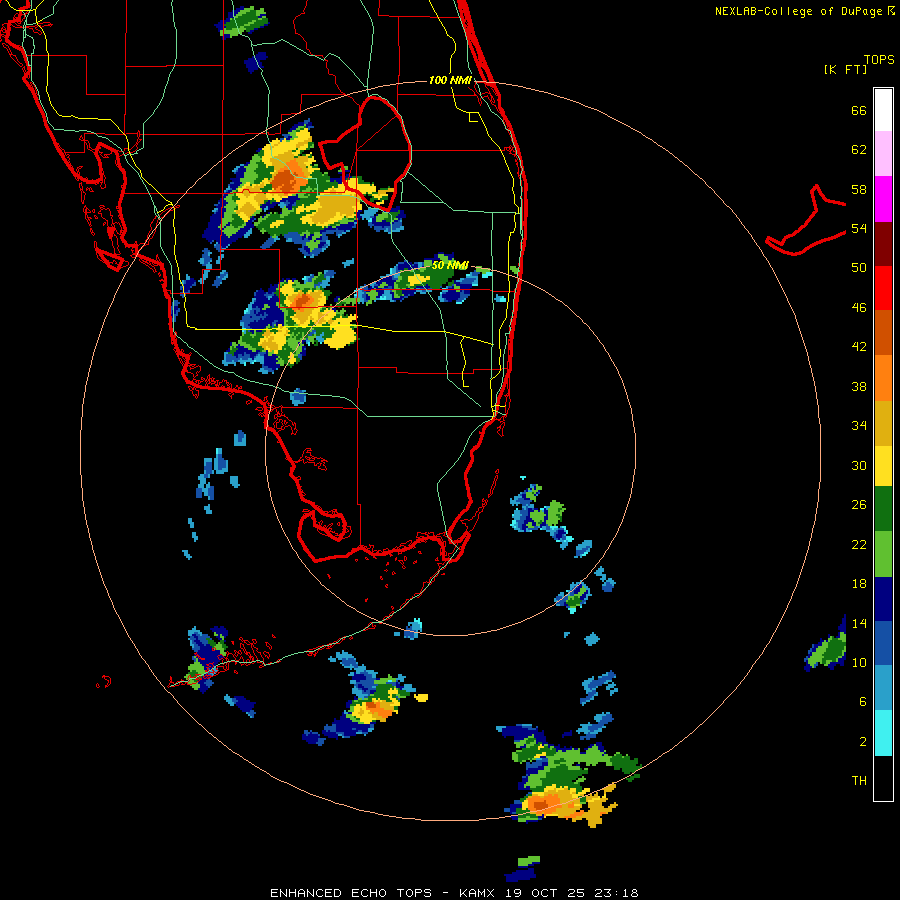The width and height of the screenshot is (900, 900).
Task: Click the 34 legend value
Action: pyautogui.click(x=859, y=426)
